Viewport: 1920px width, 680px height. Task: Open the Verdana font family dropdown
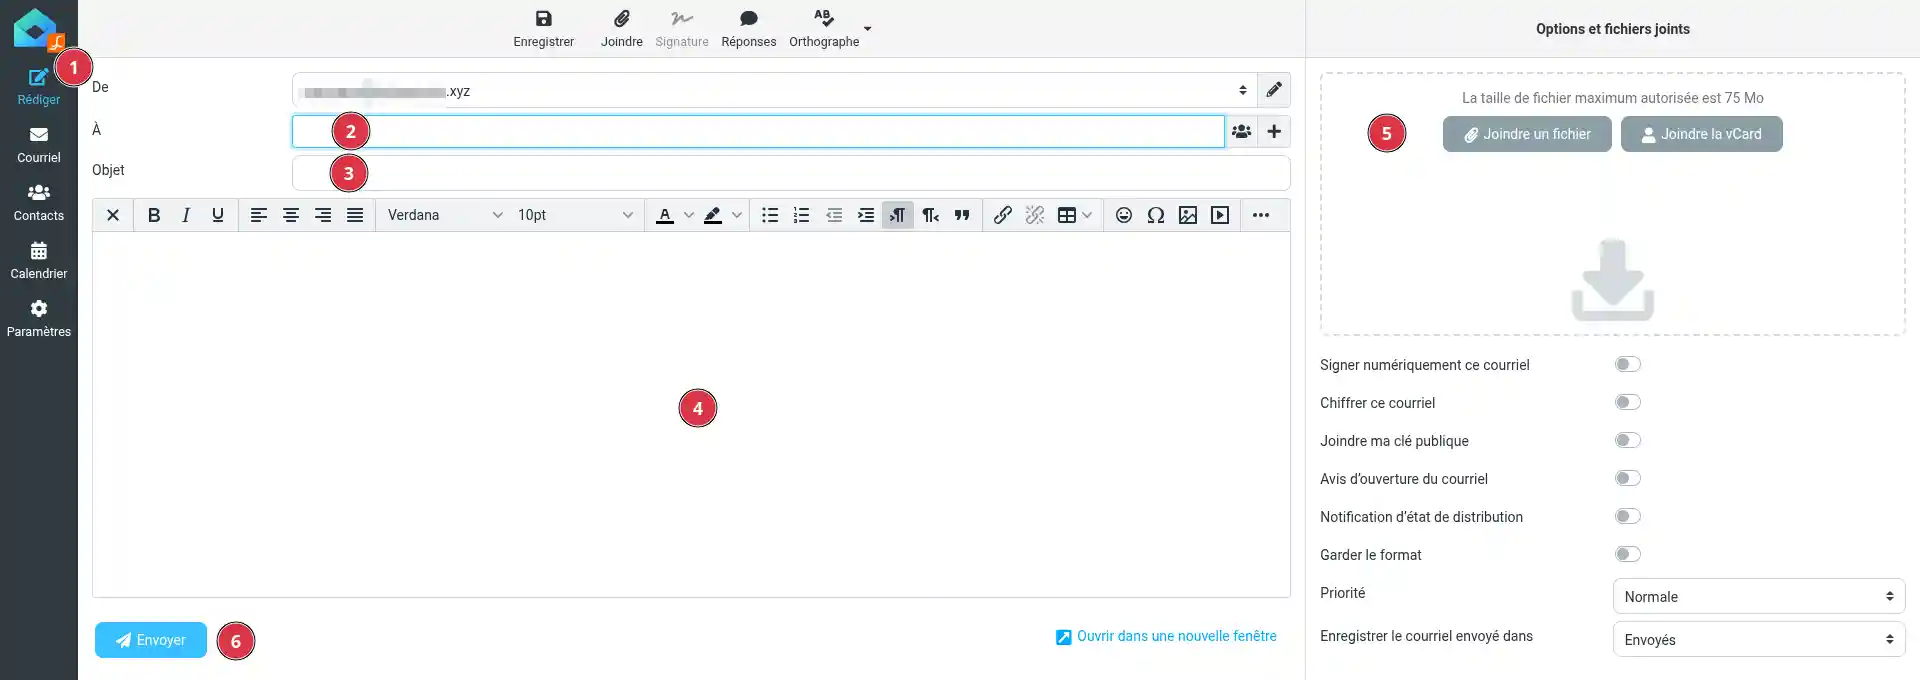point(444,215)
